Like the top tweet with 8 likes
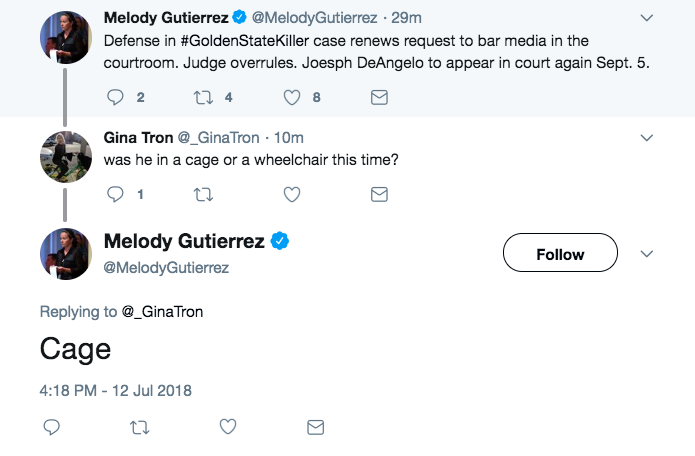 293,98
